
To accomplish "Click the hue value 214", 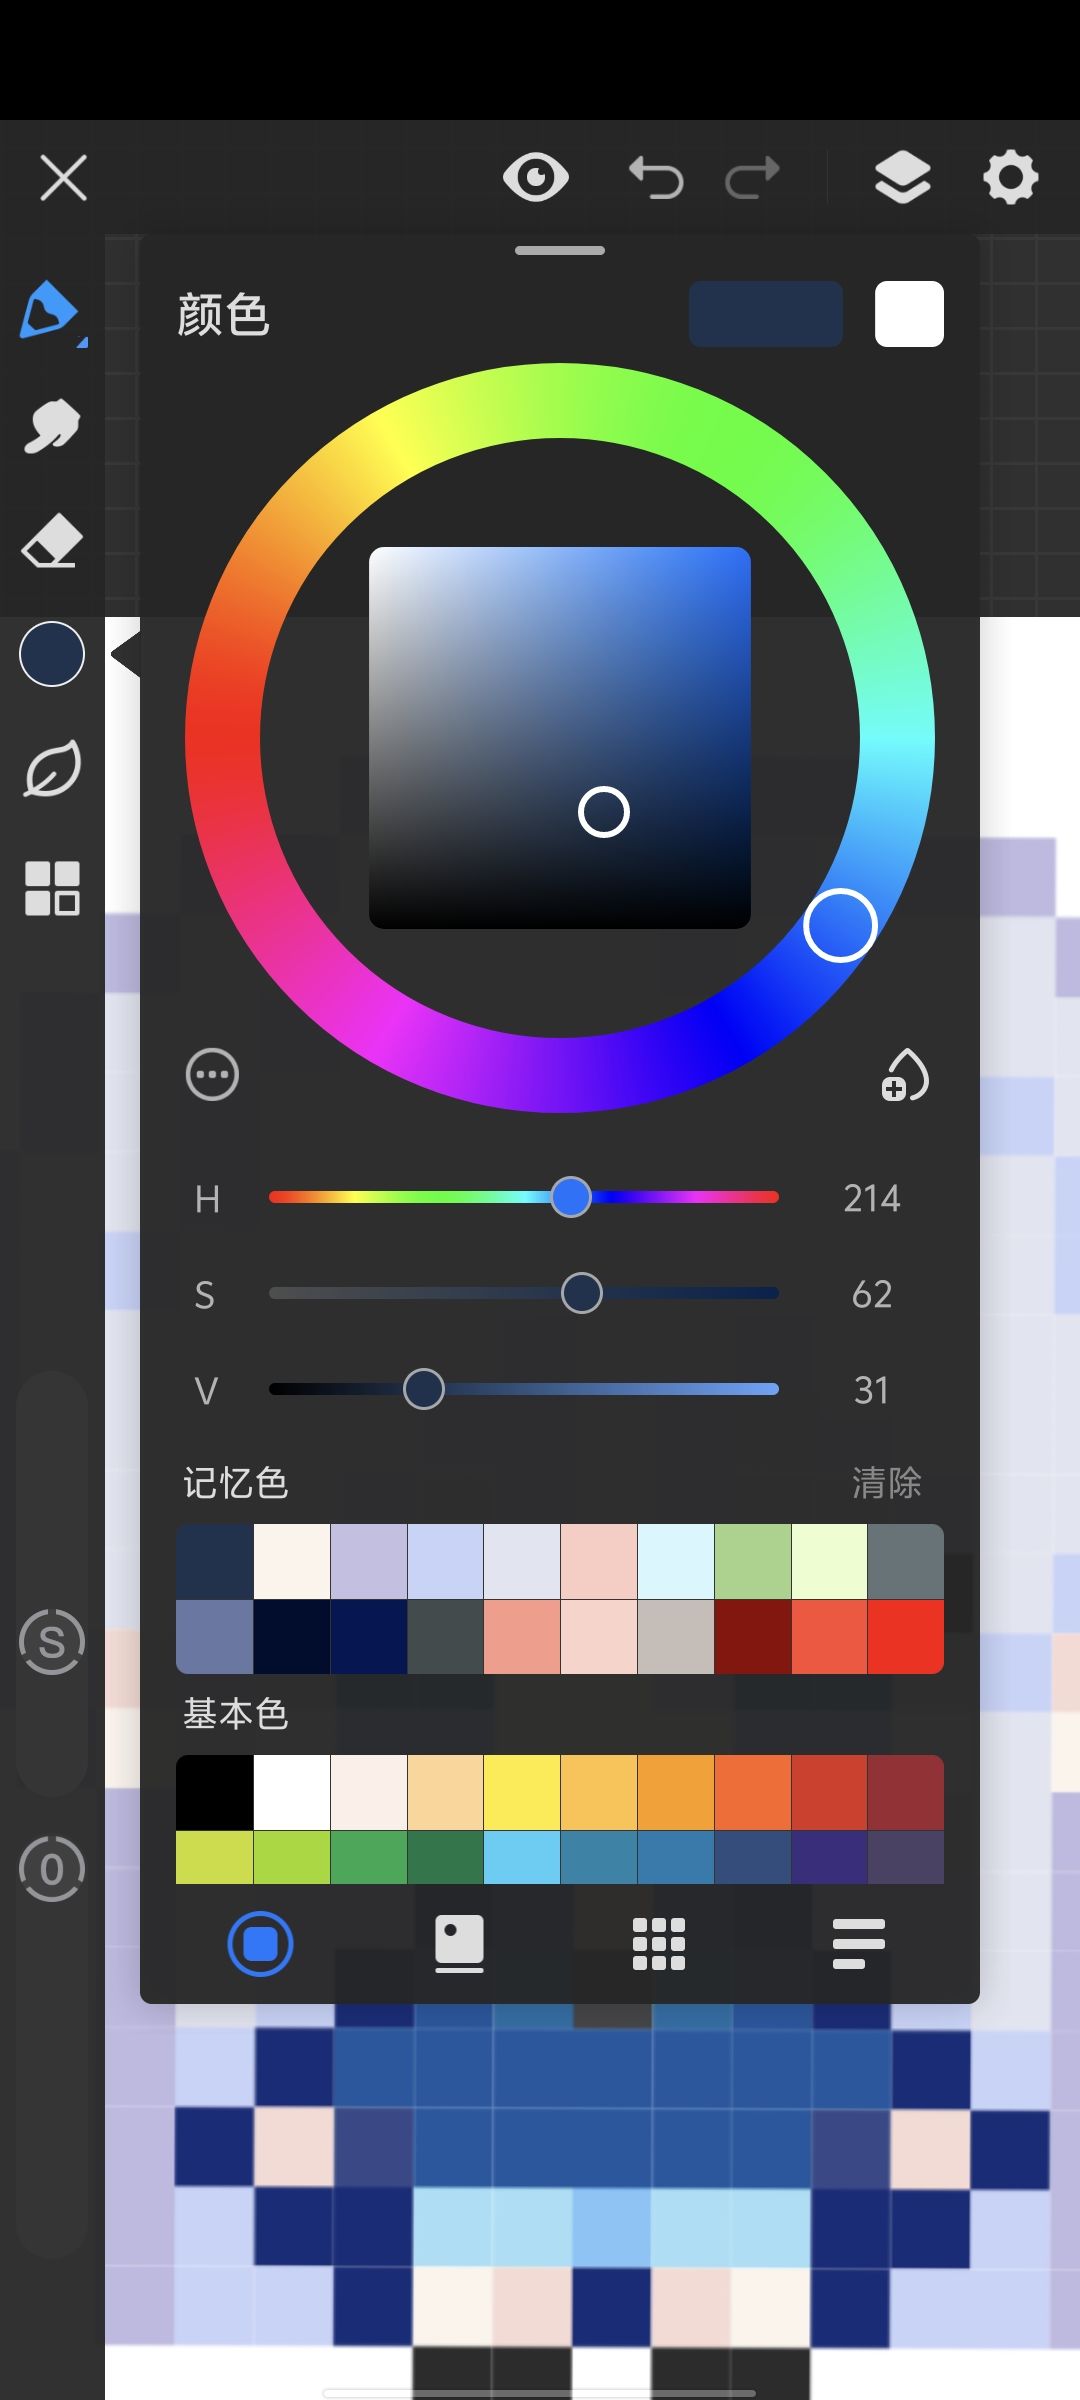I will click(872, 1198).
